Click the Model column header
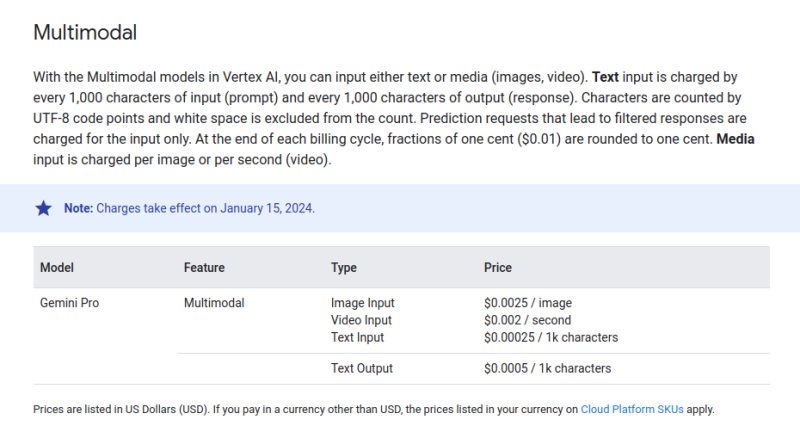 [57, 268]
